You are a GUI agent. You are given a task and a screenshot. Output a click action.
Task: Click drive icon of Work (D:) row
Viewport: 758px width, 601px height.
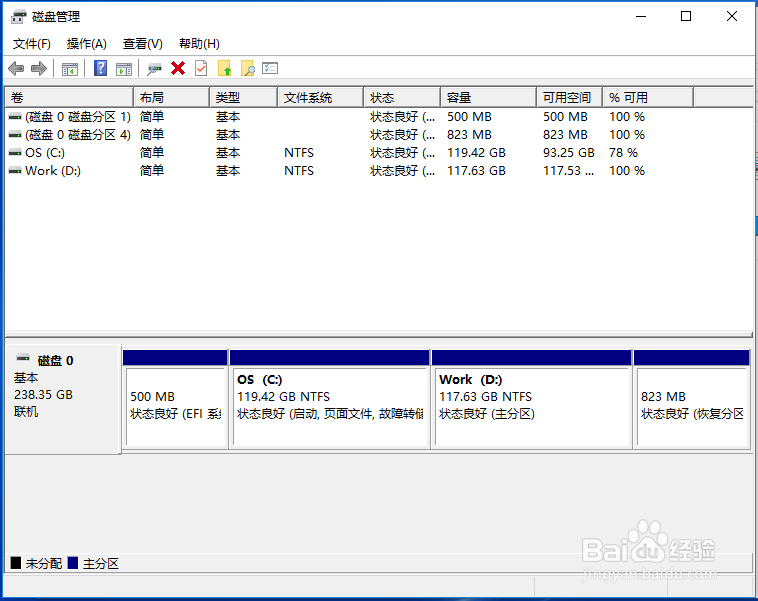pyautogui.click(x=15, y=171)
